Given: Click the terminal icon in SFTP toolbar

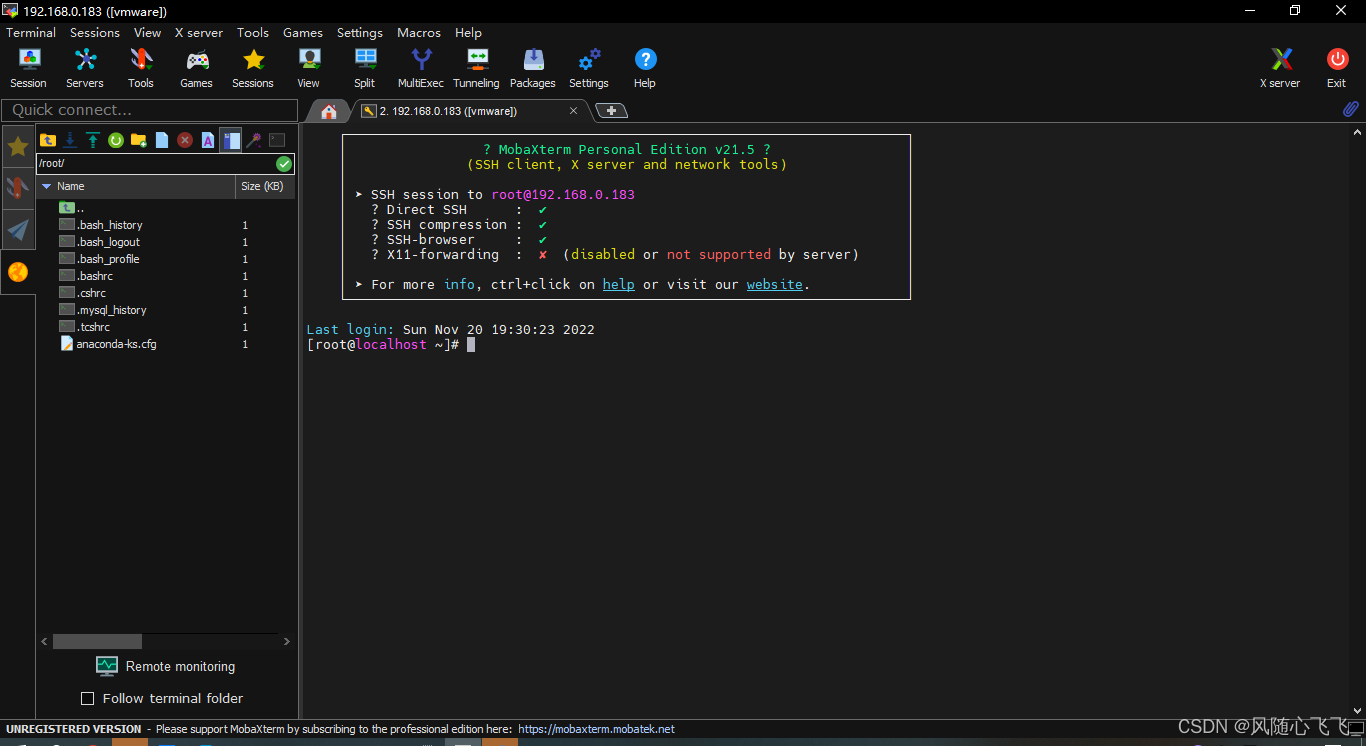Looking at the screenshot, I should tap(277, 140).
